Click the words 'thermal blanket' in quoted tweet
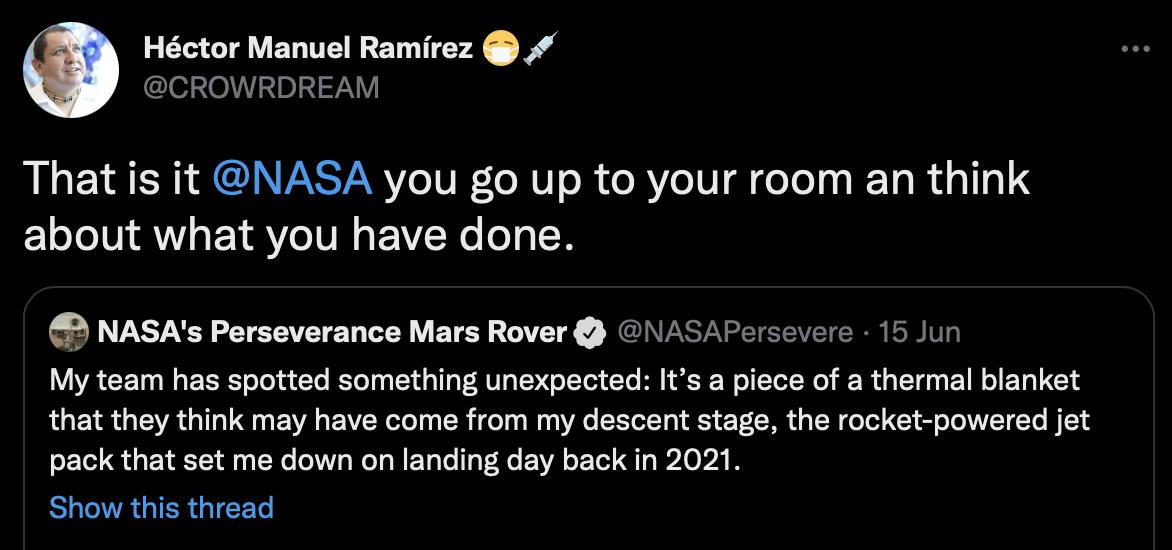 [975, 381]
